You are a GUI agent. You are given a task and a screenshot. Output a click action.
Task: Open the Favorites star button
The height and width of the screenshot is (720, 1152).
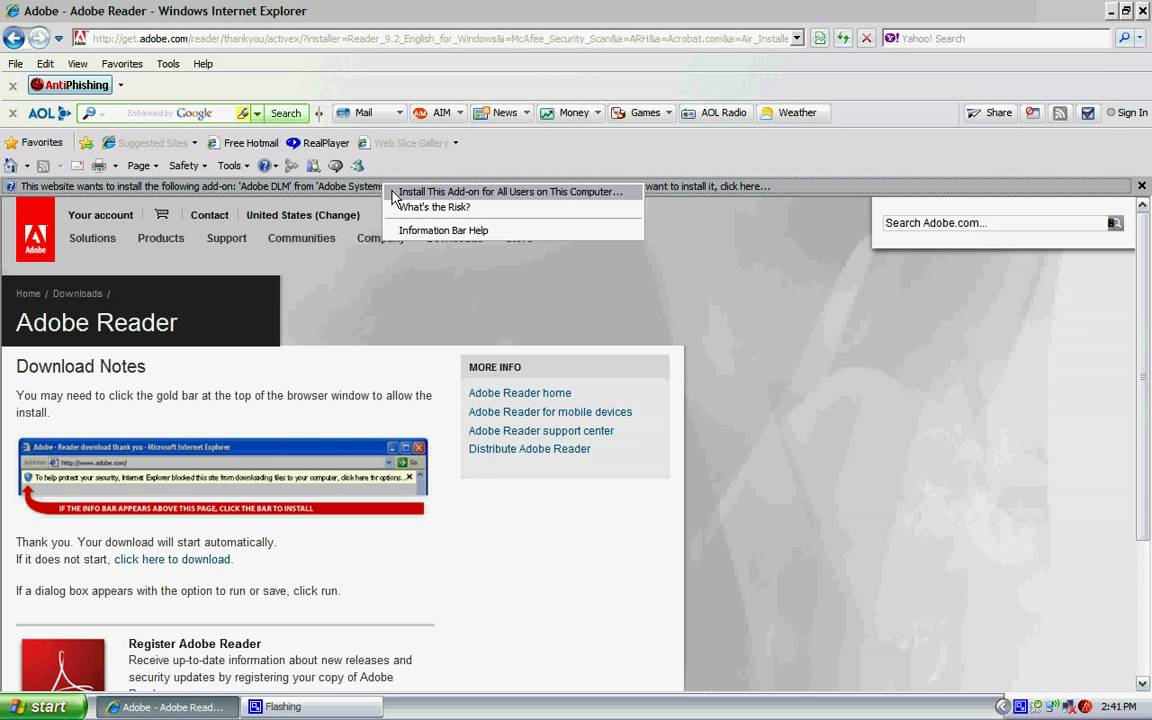(x=34, y=143)
